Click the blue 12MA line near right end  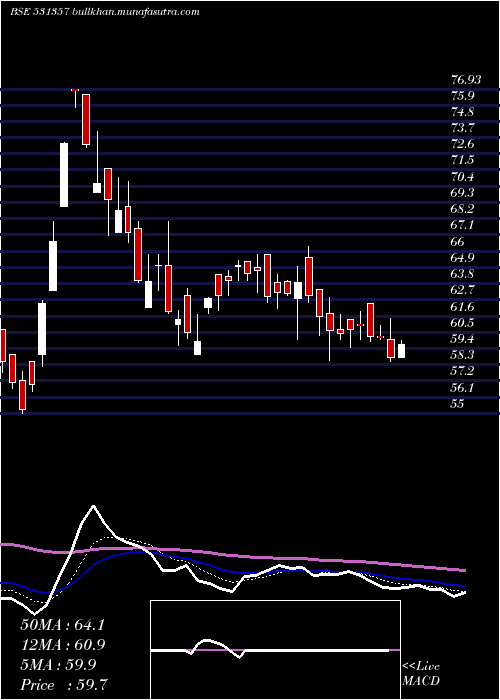(x=455, y=584)
